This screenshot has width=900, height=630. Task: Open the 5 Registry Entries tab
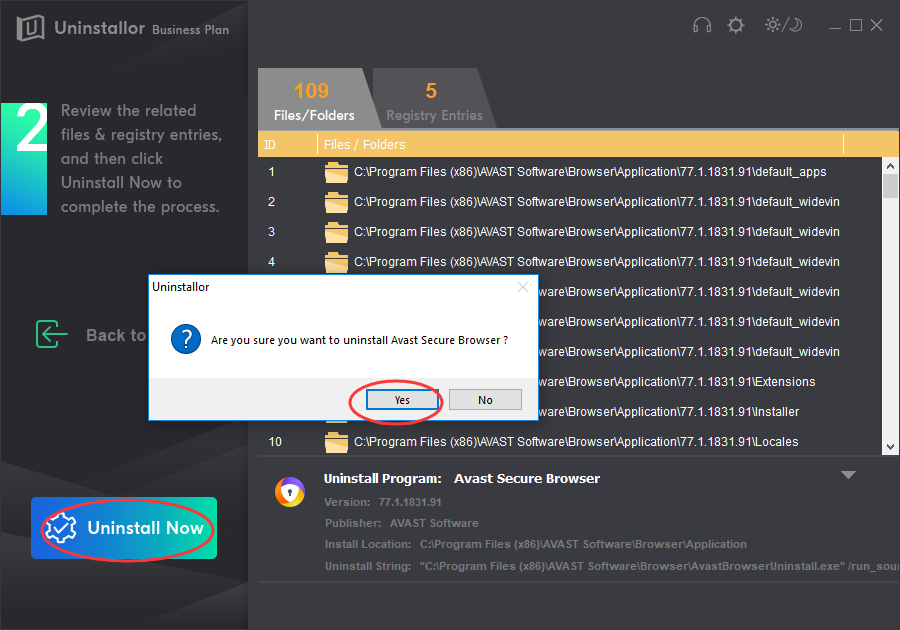434,99
